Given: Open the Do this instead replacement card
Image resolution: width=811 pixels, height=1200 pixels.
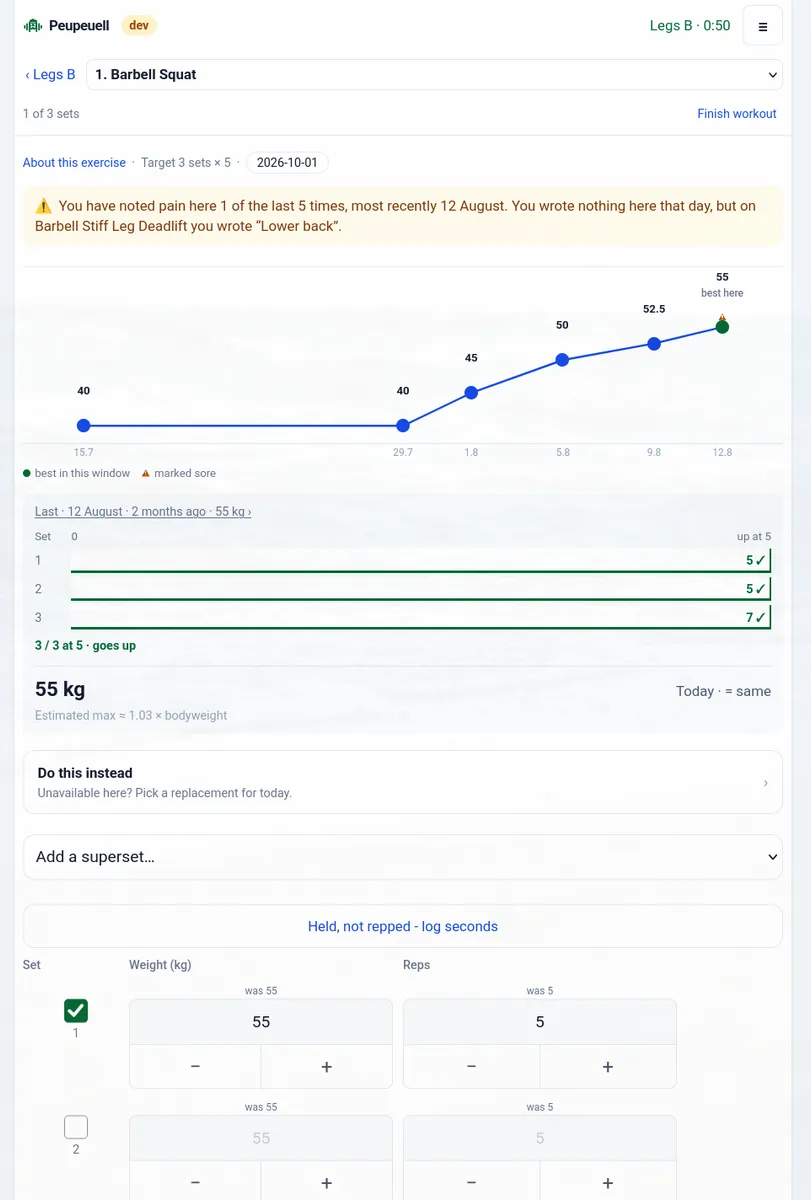Looking at the screenshot, I should click(403, 782).
